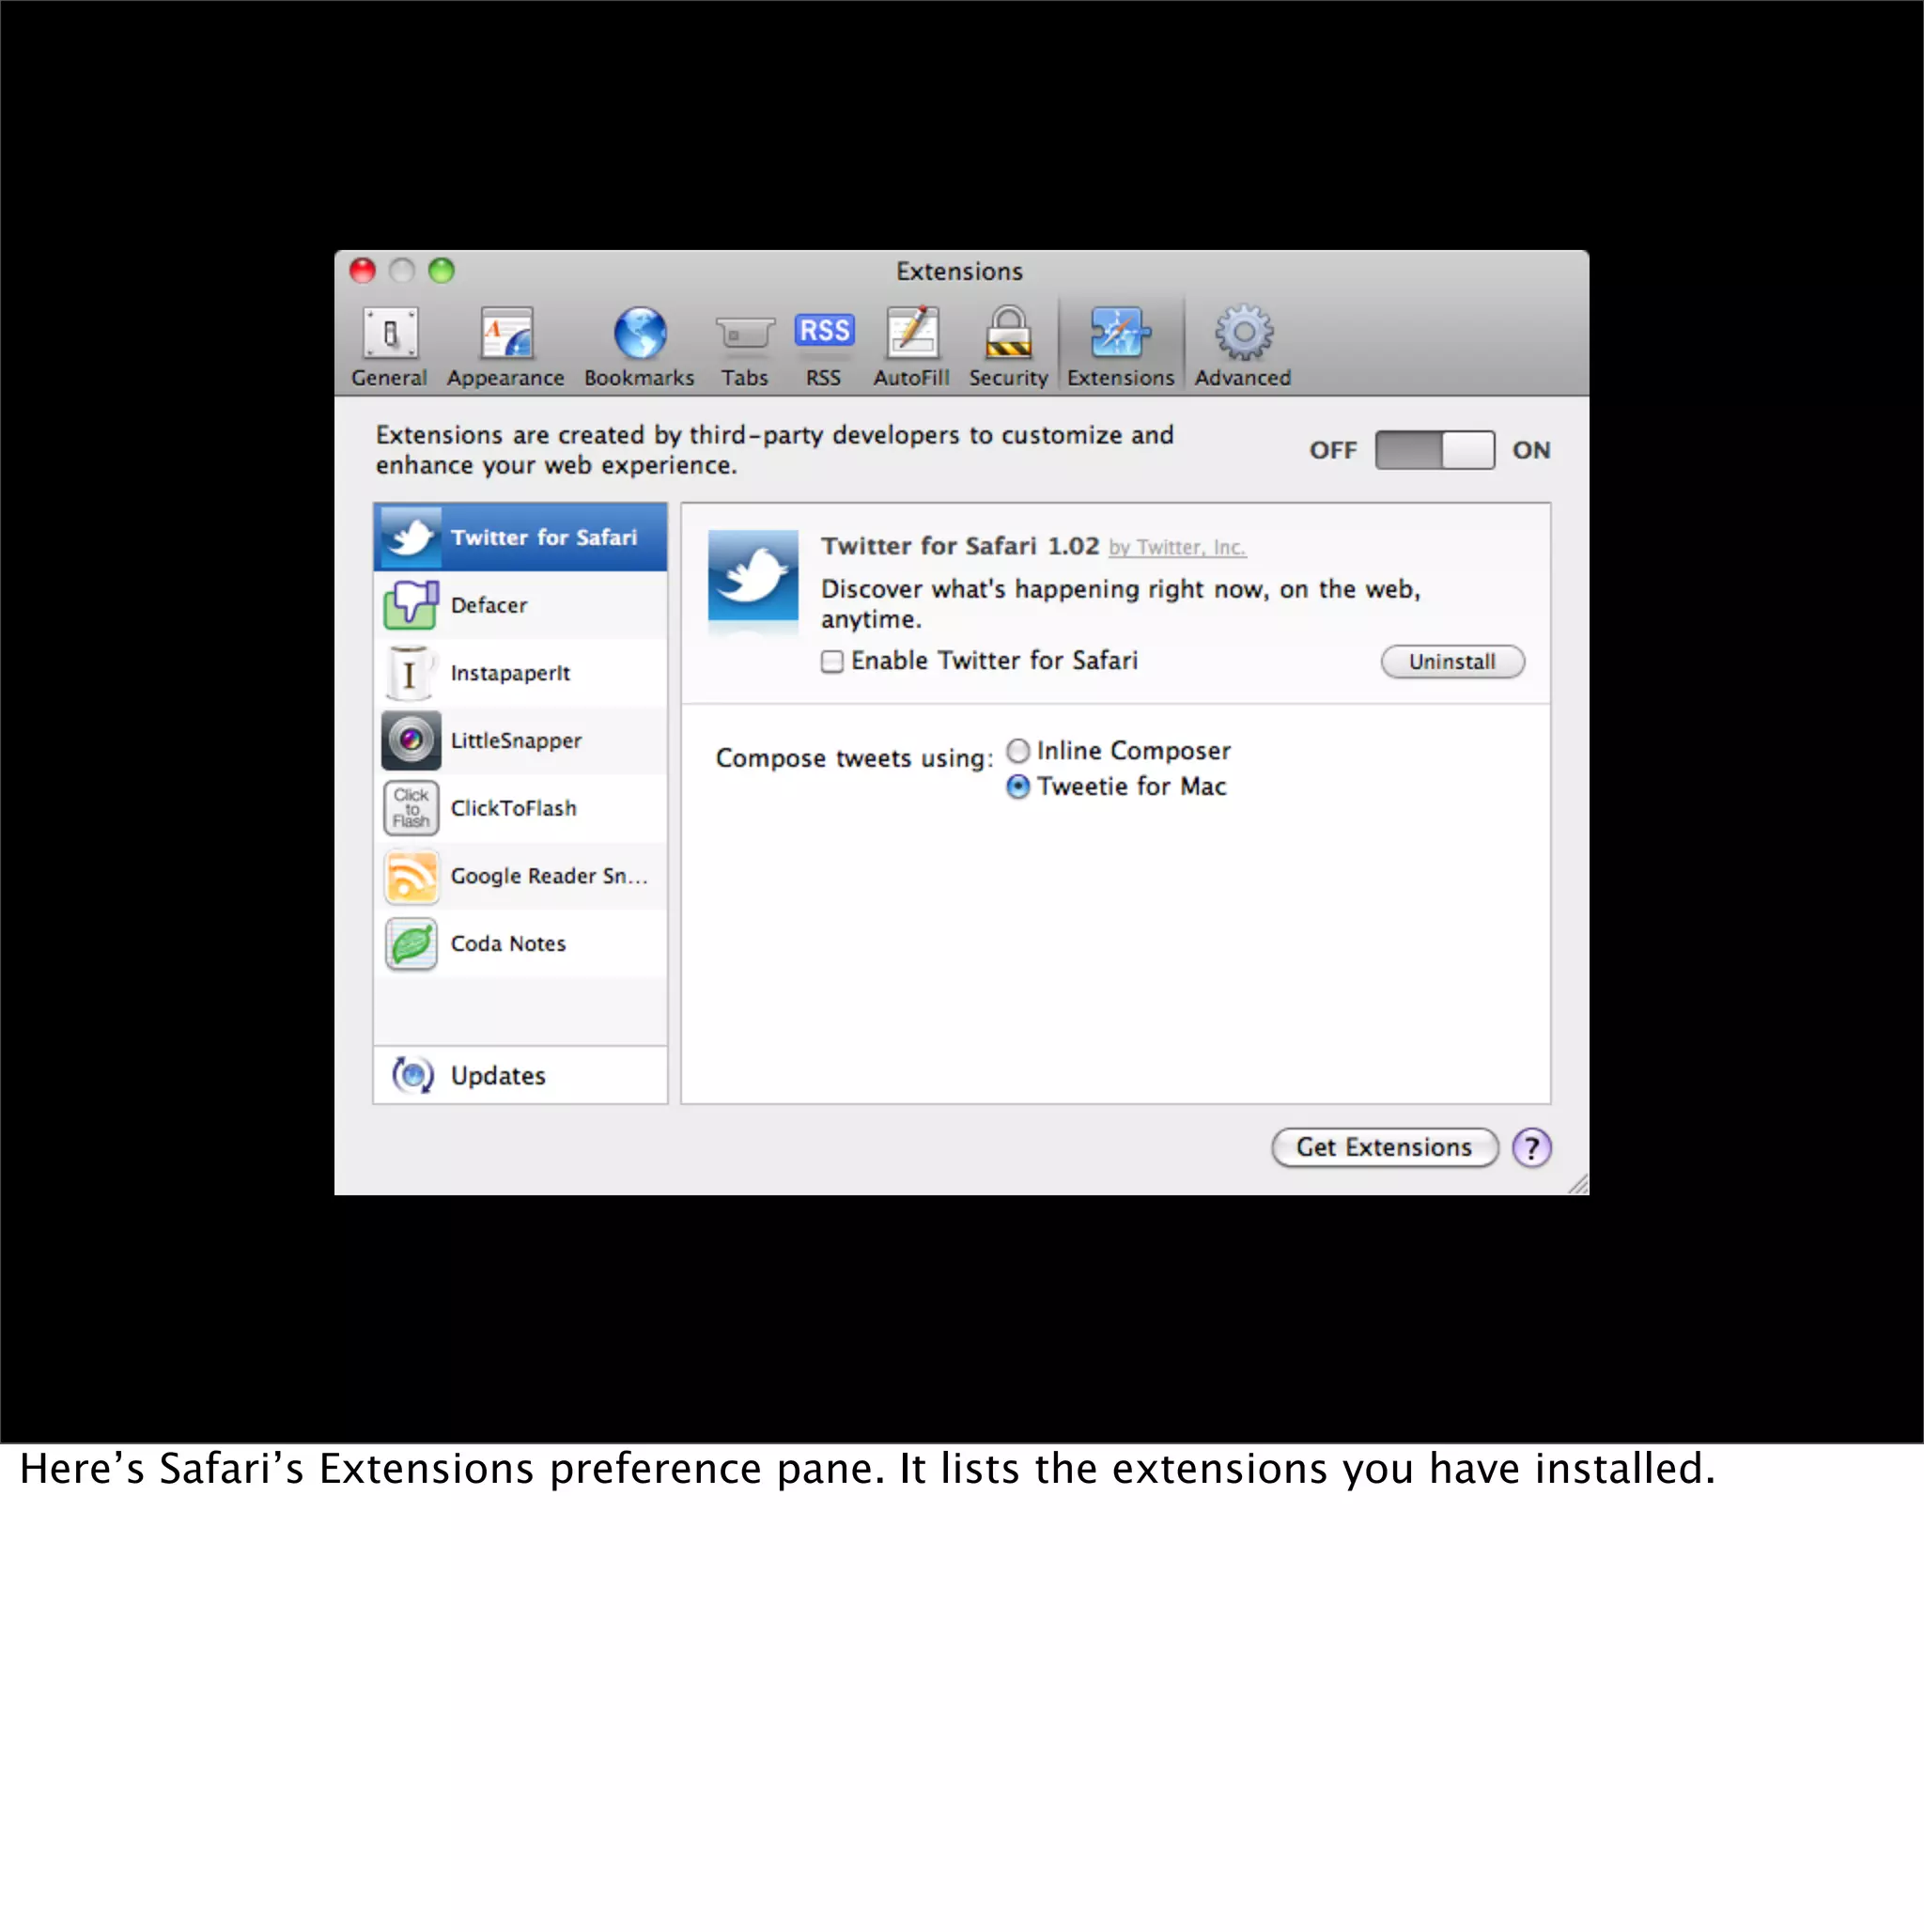The height and width of the screenshot is (1932, 1924).
Task: Select 'Google Reader Sn…' extension name
Action: [x=549, y=876]
